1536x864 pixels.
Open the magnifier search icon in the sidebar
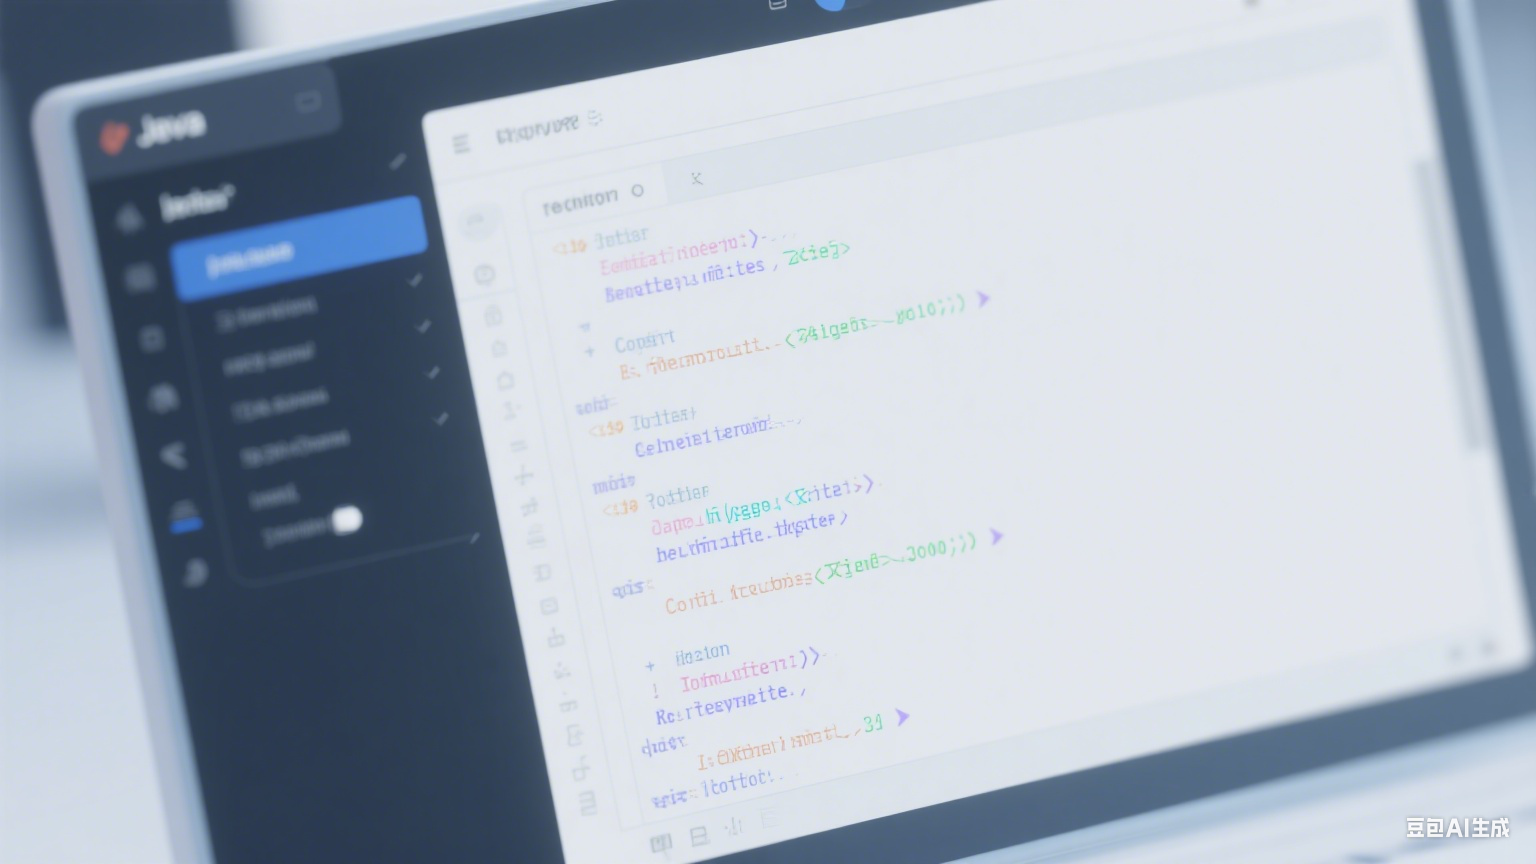point(195,573)
